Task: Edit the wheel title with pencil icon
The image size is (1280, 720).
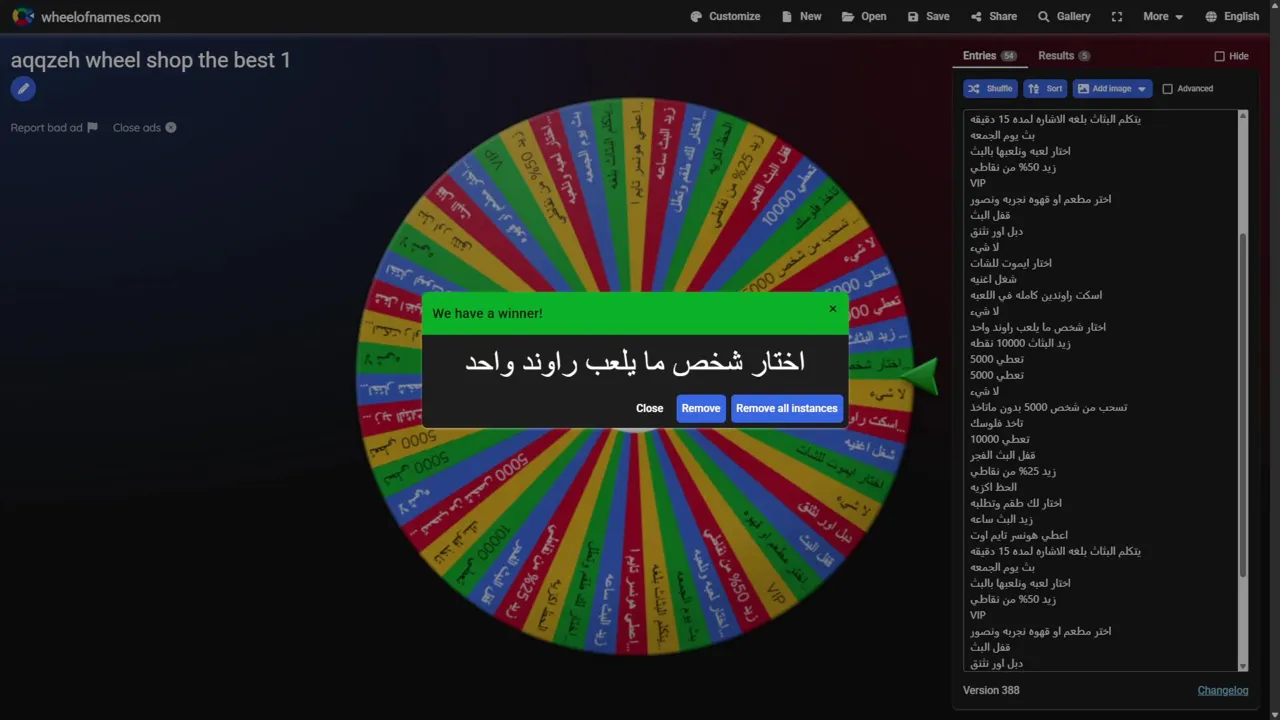Action: coord(23,89)
